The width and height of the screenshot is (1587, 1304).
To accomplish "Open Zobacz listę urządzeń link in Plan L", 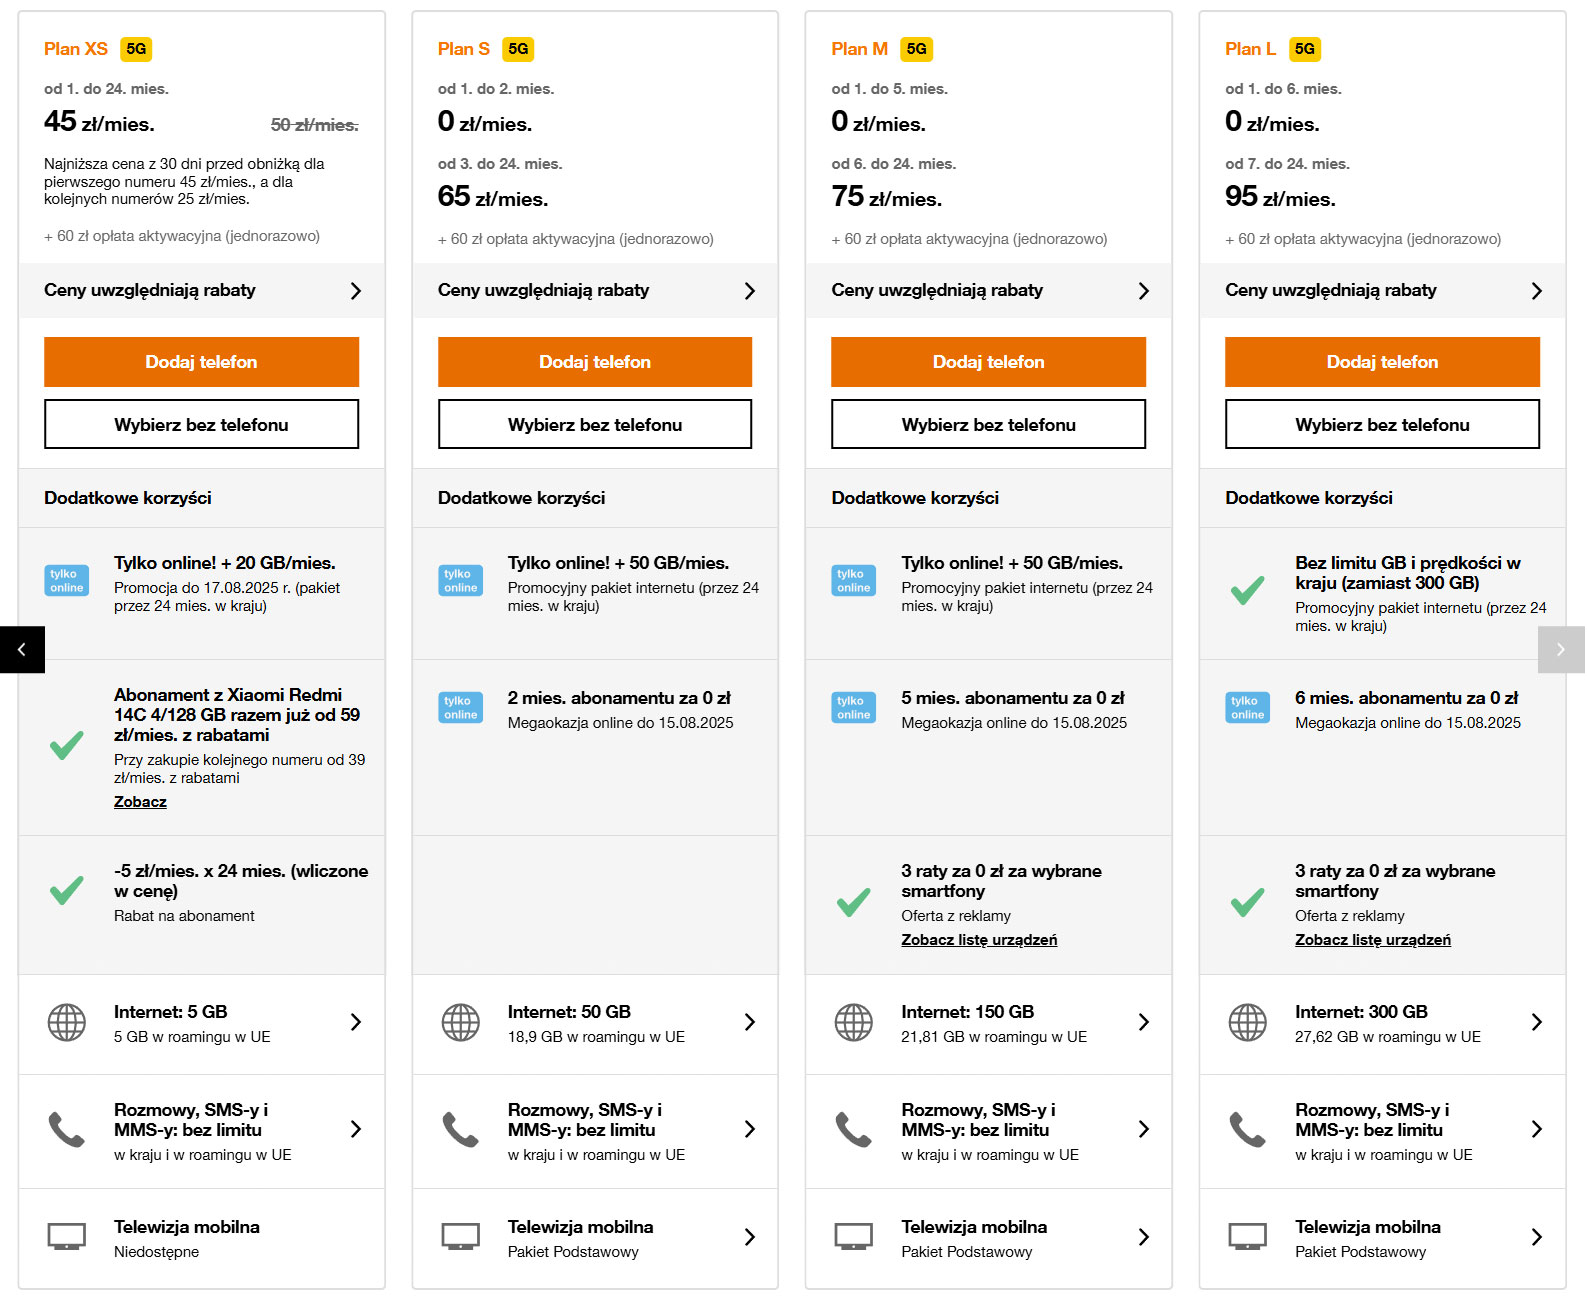I will pos(1373,940).
